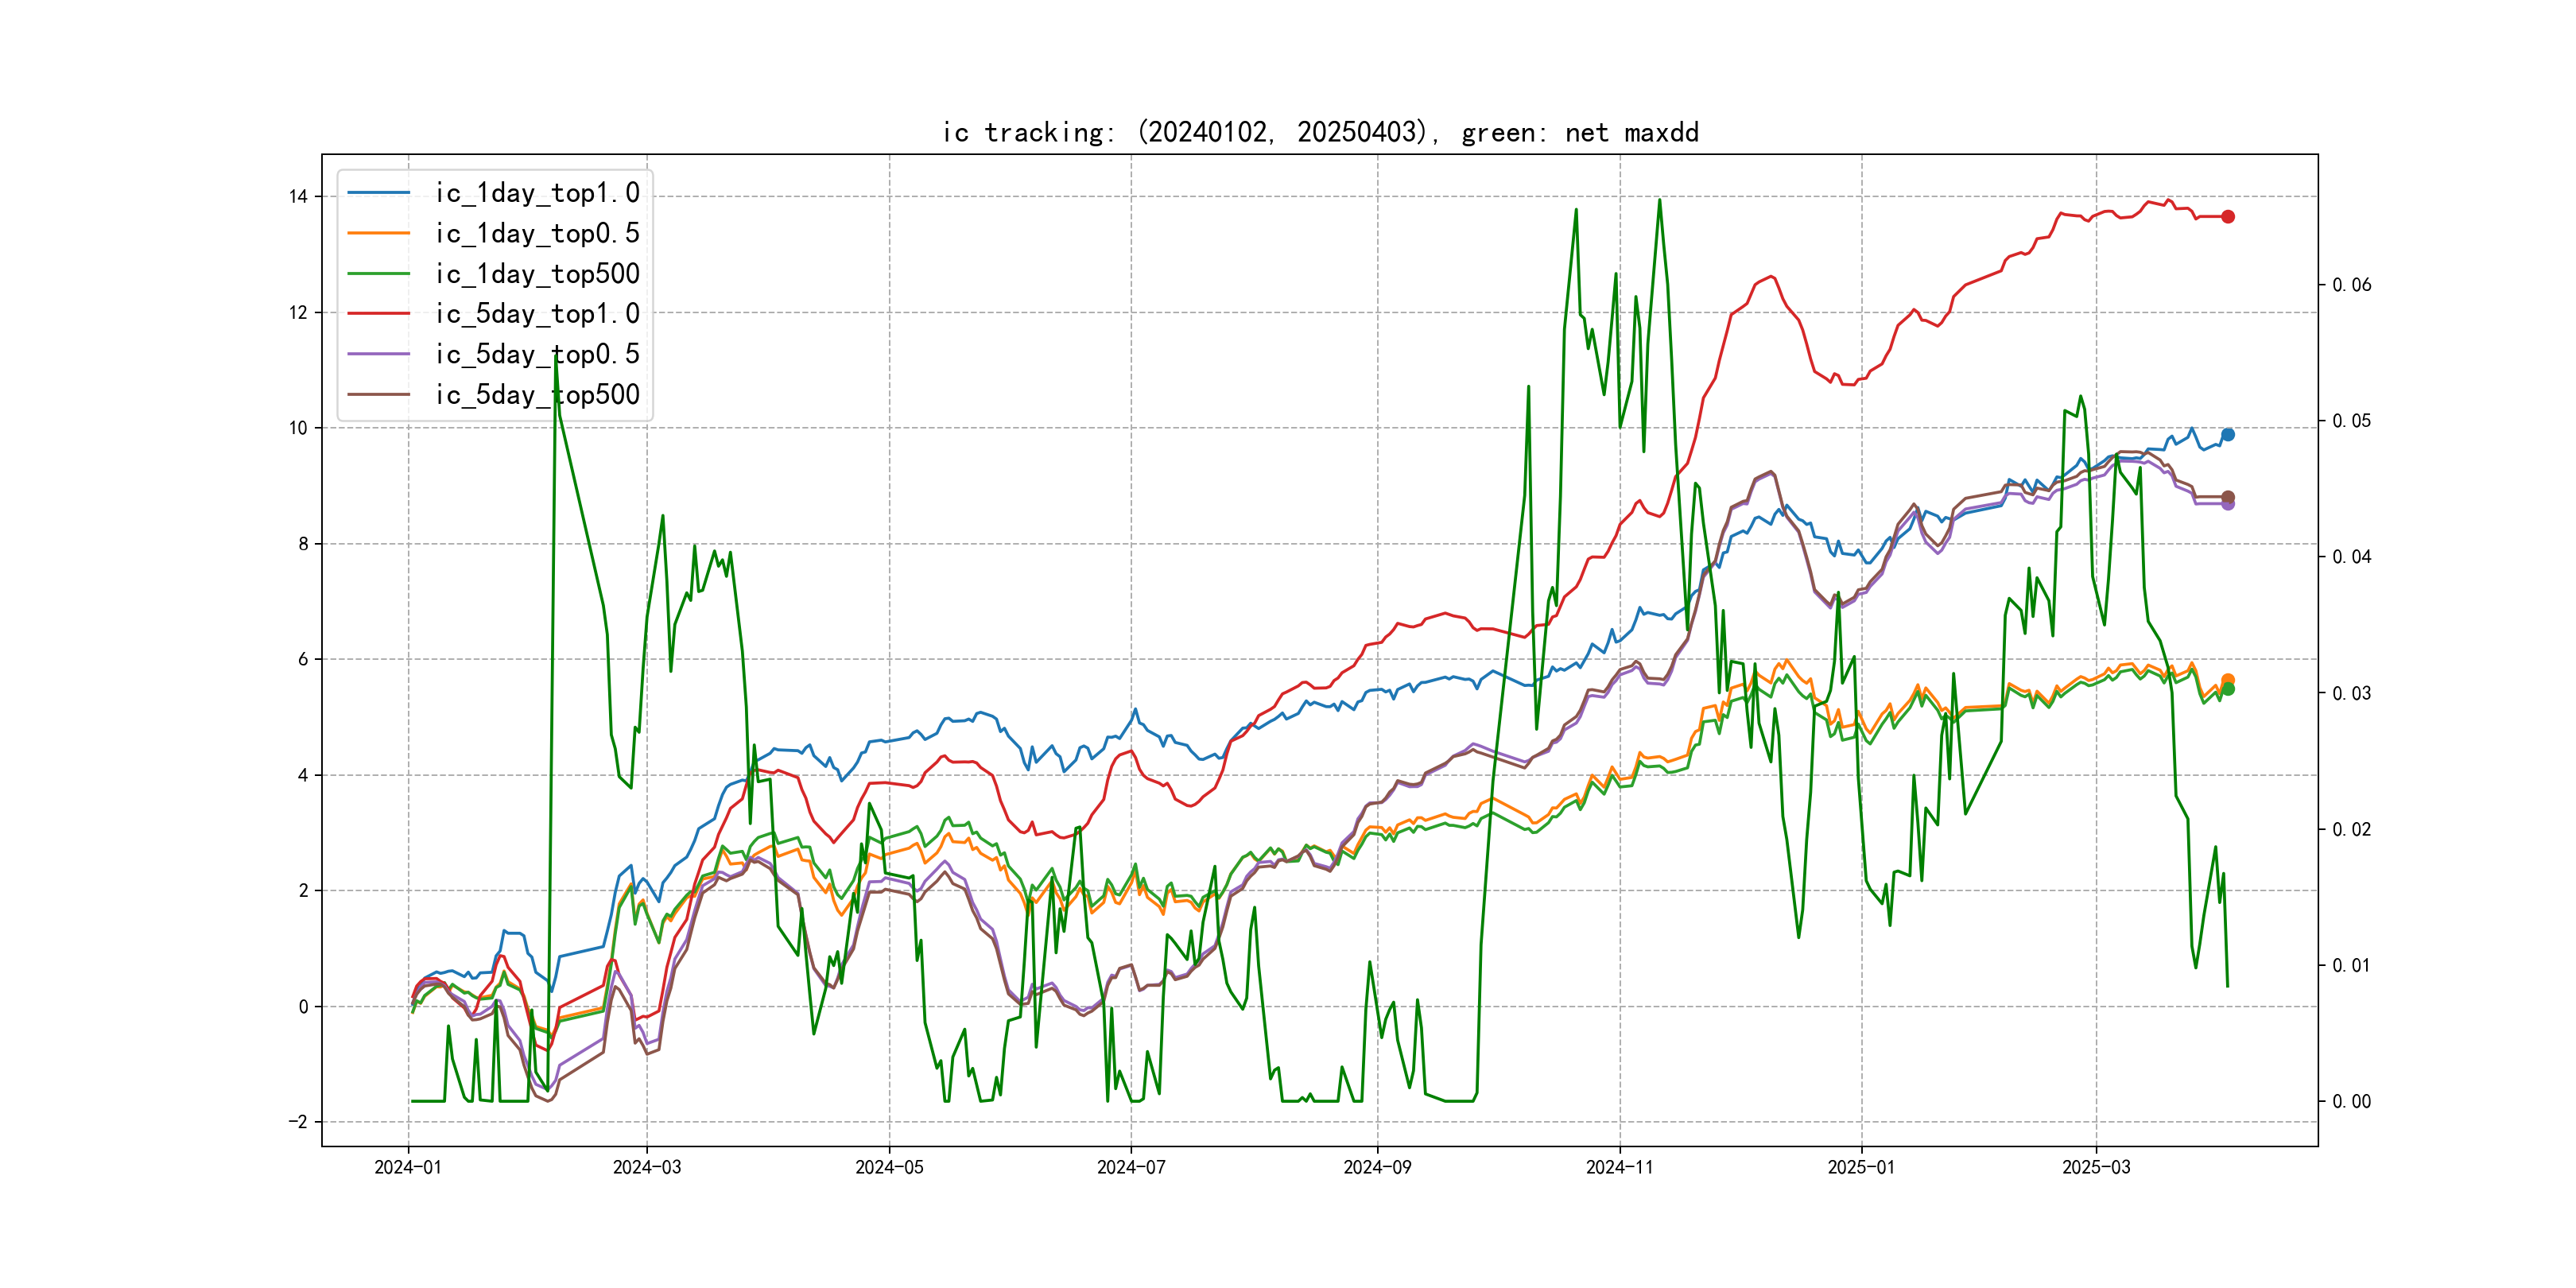Click the purple line swatch in legend
The height and width of the screenshot is (1288, 2576).
(x=379, y=354)
